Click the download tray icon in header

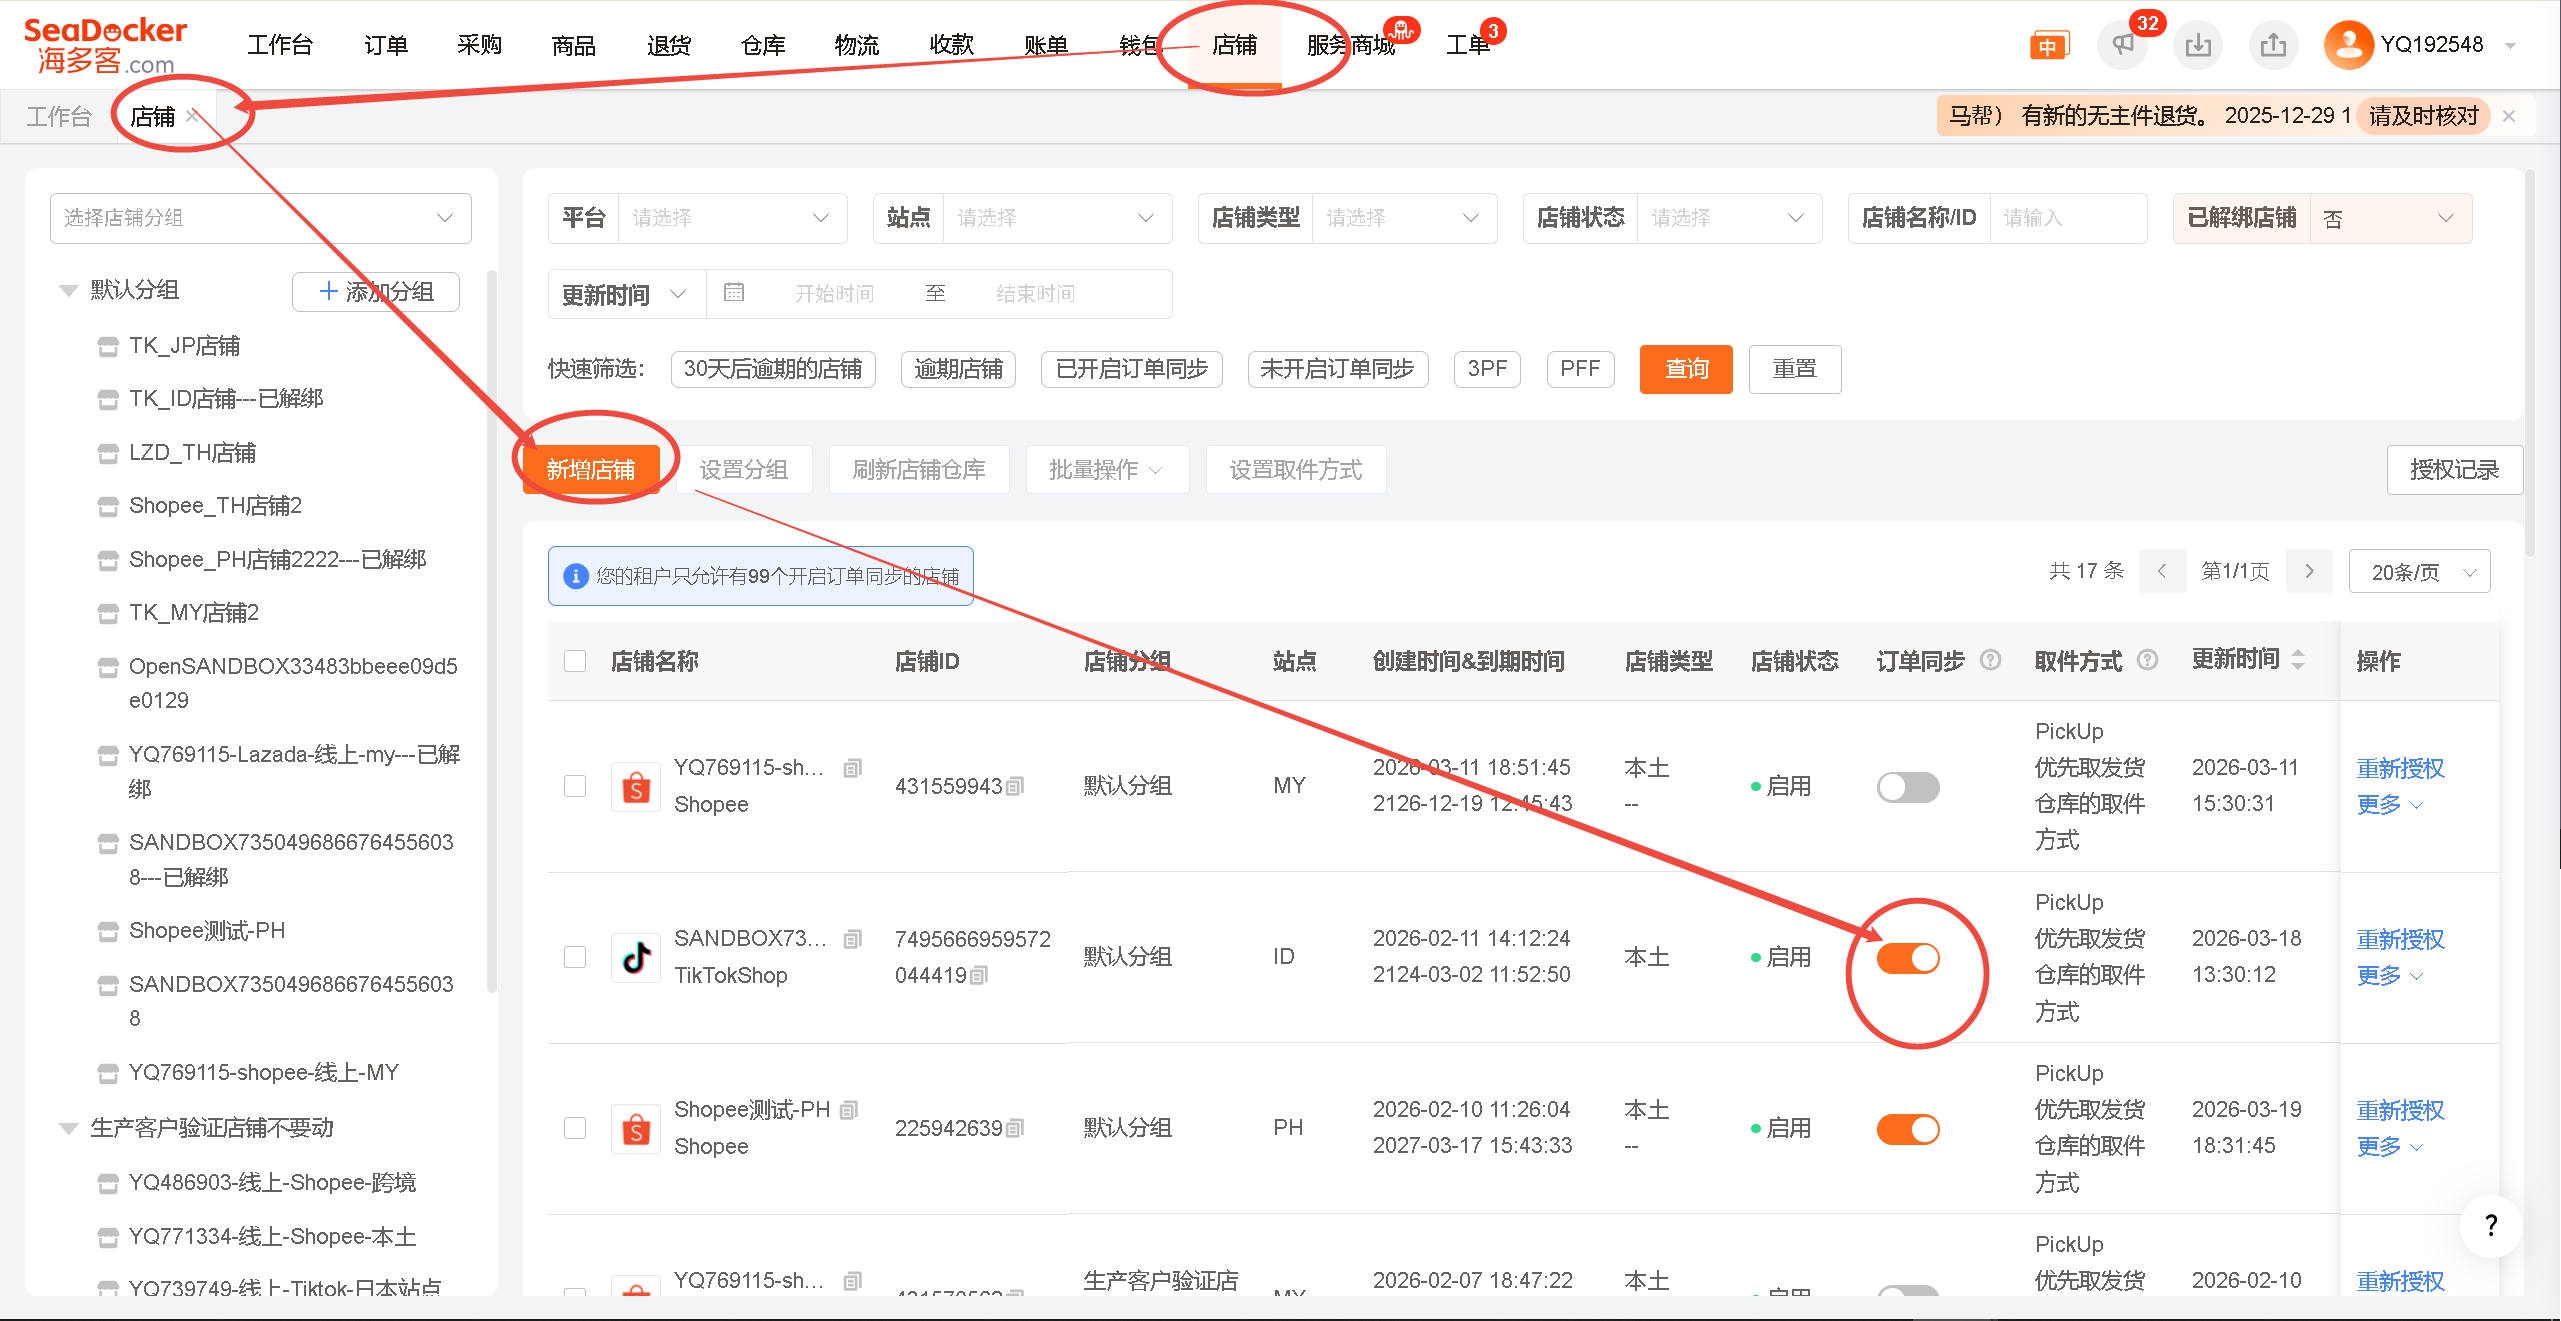coord(2198,45)
